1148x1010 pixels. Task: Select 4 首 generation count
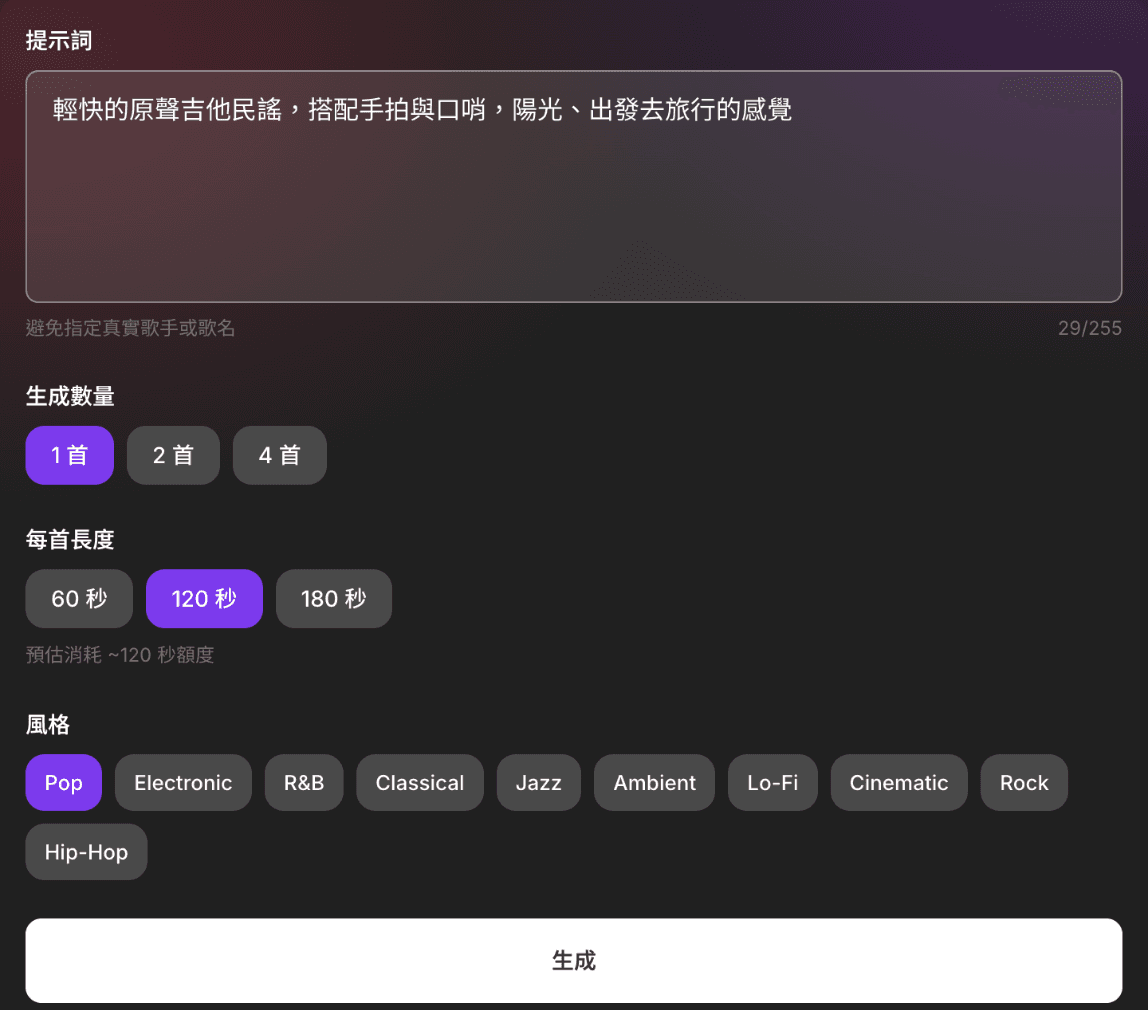[x=280, y=455]
